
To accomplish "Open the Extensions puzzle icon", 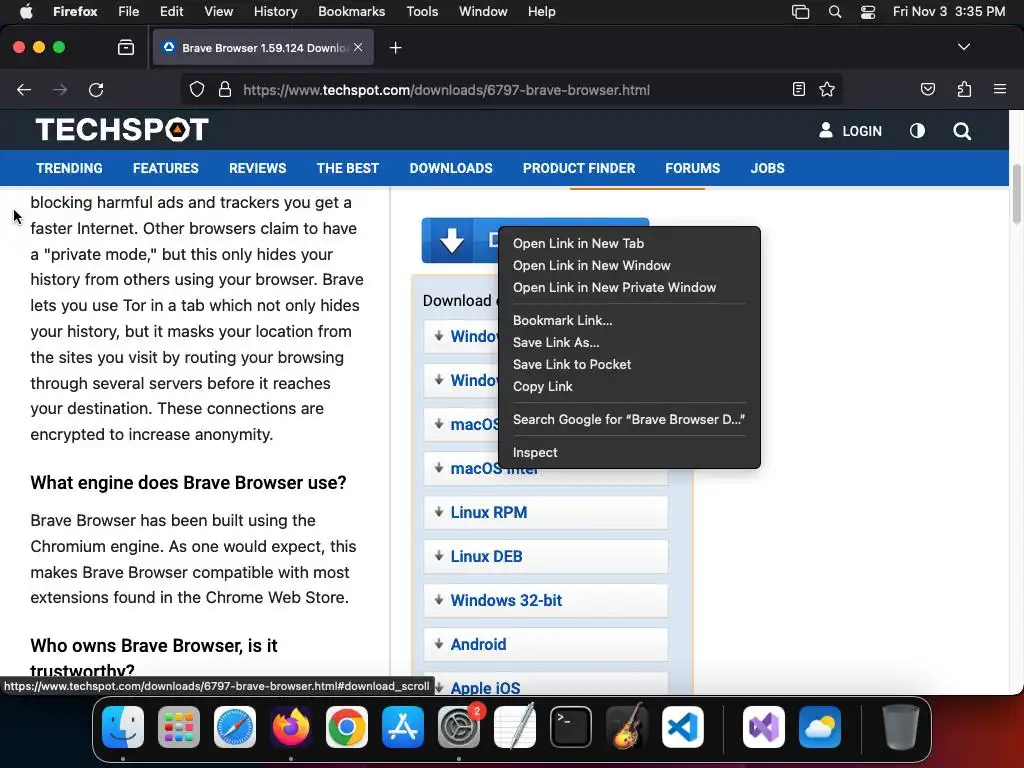I will (x=964, y=89).
